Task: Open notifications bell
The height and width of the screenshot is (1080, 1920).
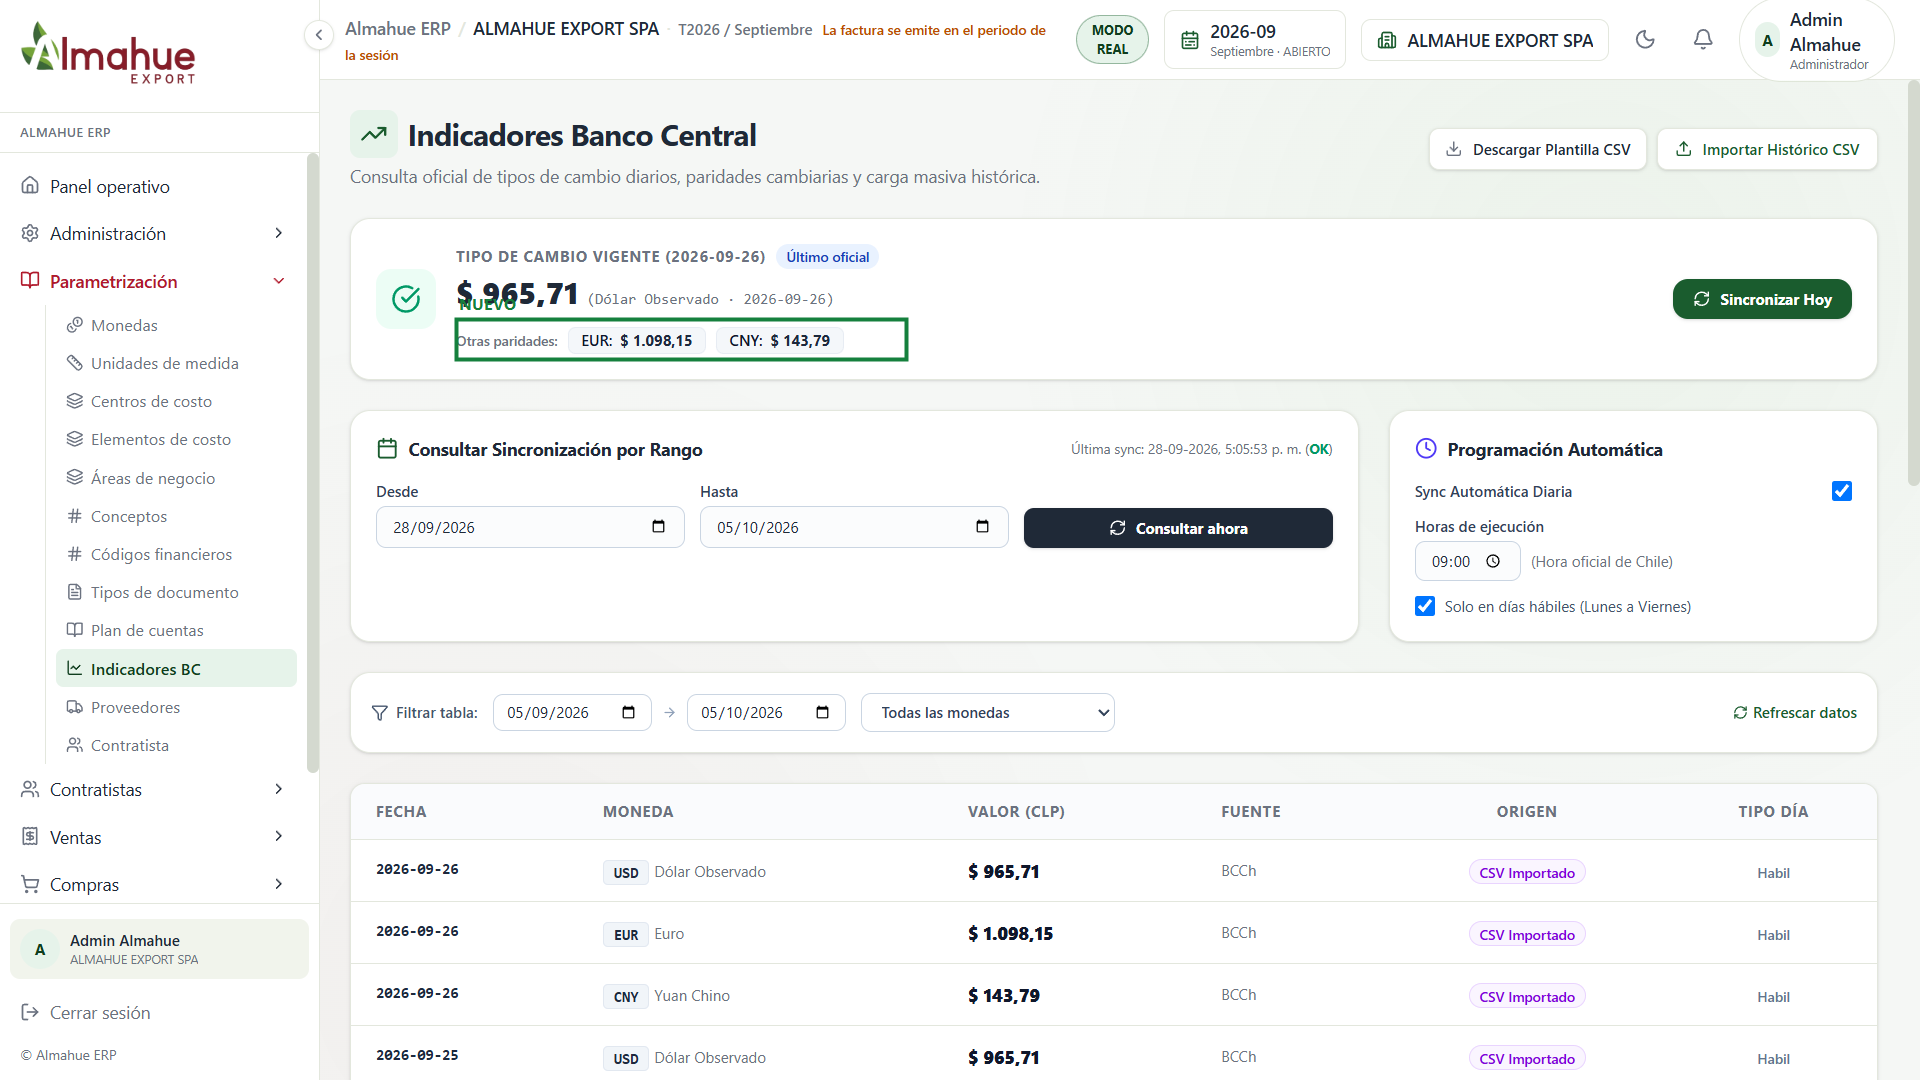Action: (1703, 40)
